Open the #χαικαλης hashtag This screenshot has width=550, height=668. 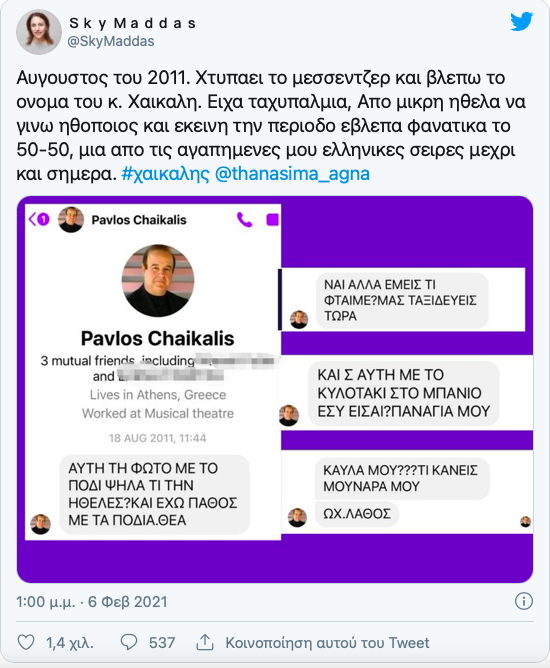pyautogui.click(x=165, y=174)
